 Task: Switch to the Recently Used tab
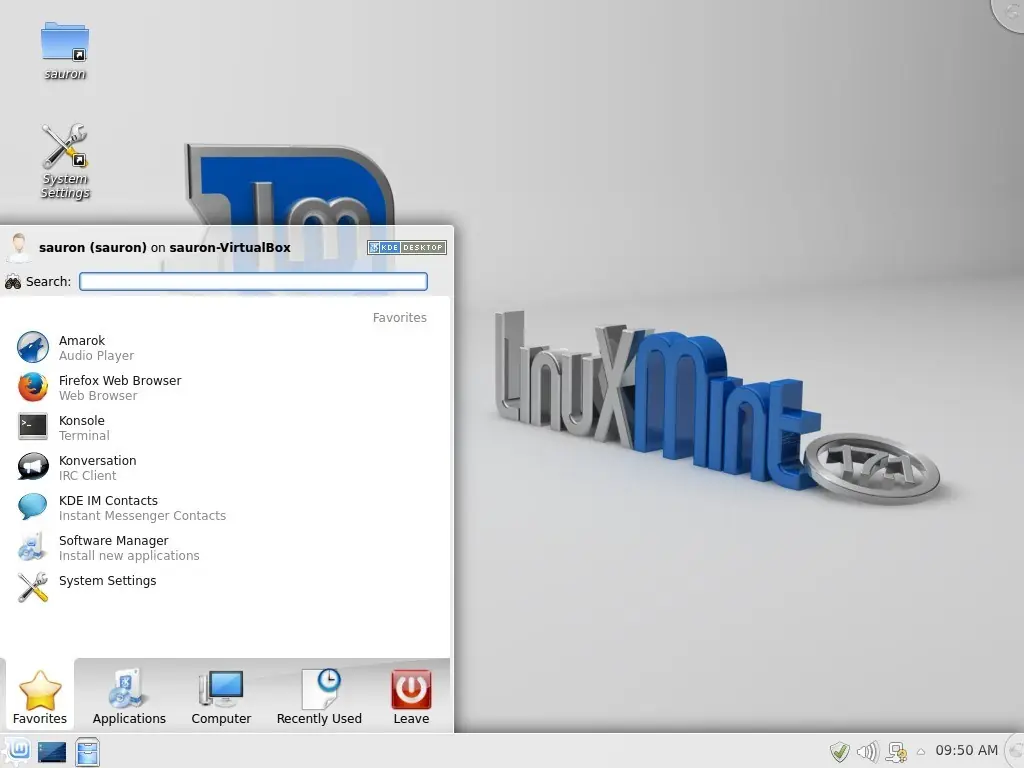(319, 696)
